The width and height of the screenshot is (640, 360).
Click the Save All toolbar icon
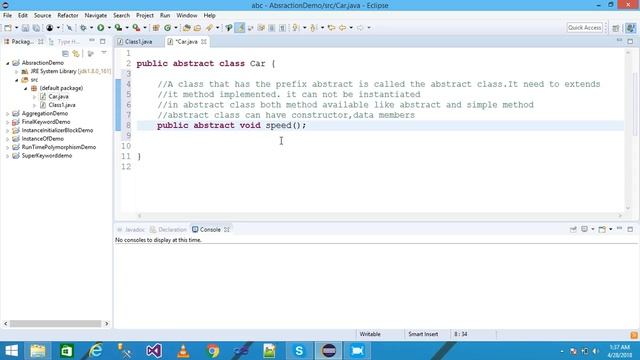pyautogui.click(x=36, y=28)
